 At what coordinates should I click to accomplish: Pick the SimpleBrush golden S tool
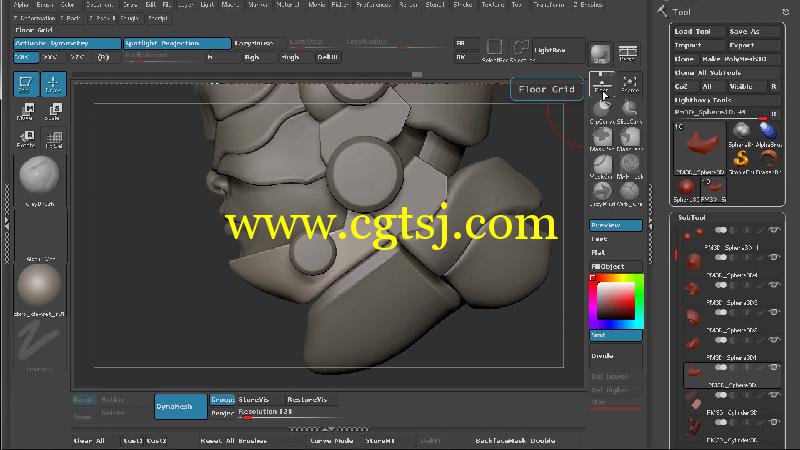pyautogui.click(x=741, y=162)
